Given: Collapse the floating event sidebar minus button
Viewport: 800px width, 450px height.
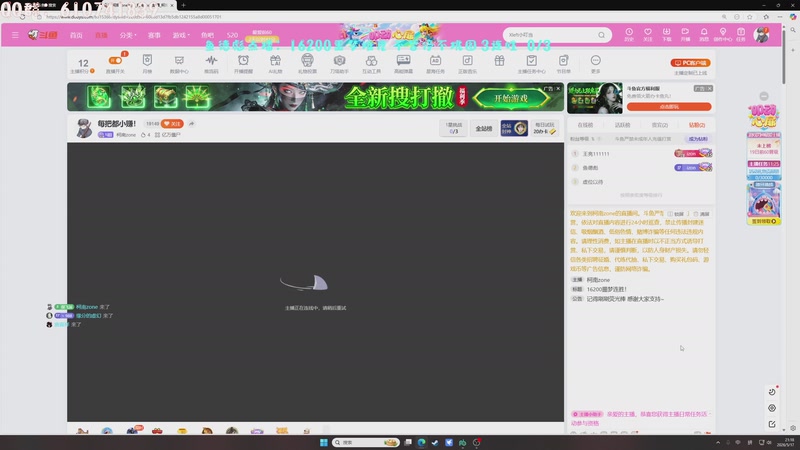Looking at the screenshot, I should [x=764, y=96].
